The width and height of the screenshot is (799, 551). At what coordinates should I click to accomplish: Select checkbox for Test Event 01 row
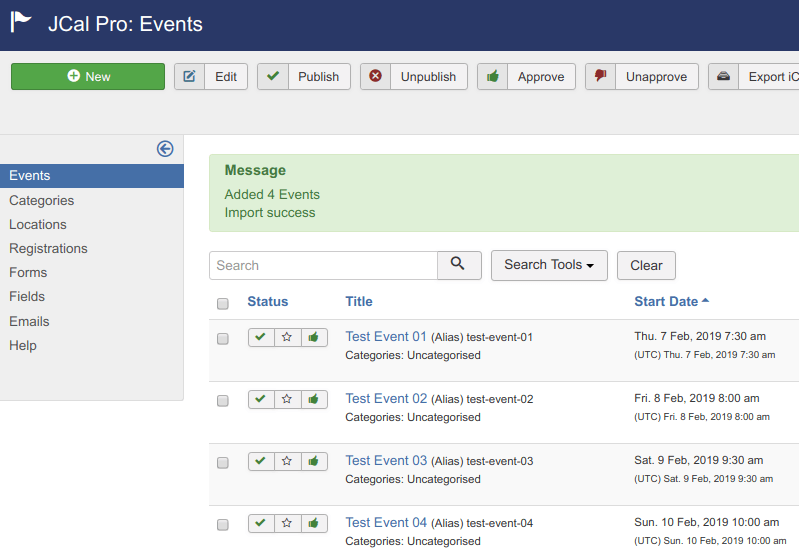click(223, 339)
